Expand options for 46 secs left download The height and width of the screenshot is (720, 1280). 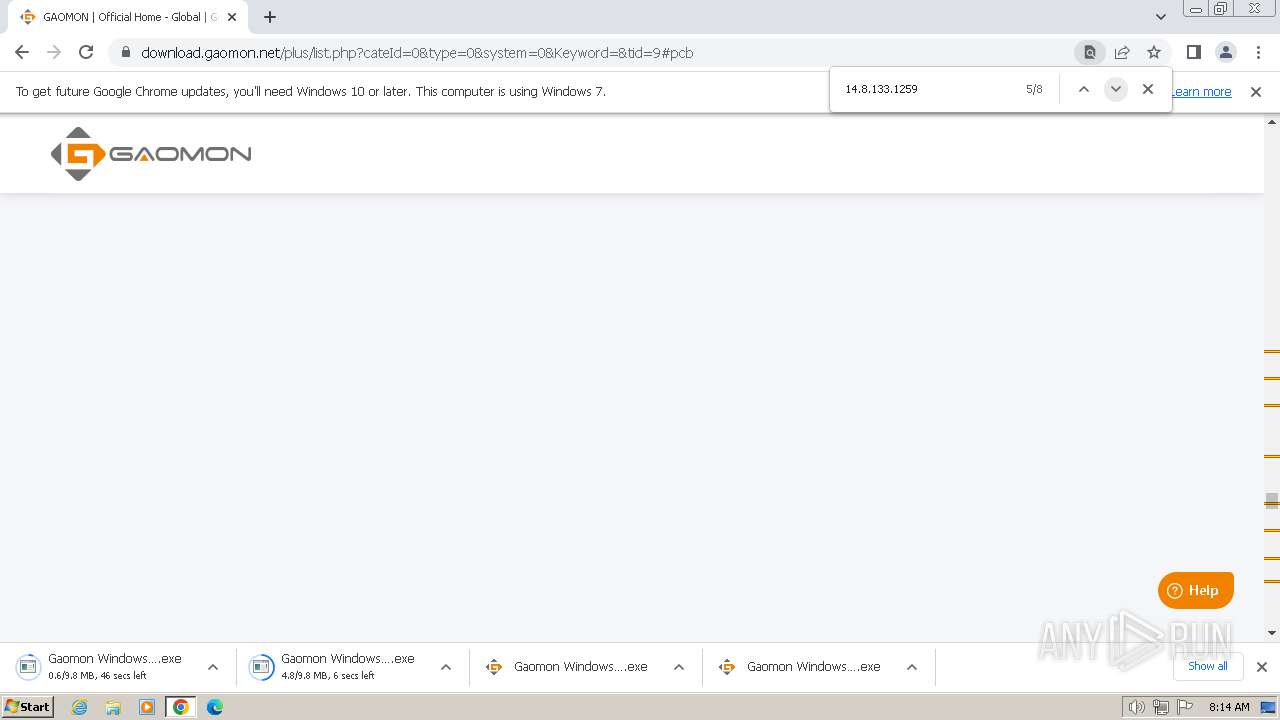pos(213,667)
